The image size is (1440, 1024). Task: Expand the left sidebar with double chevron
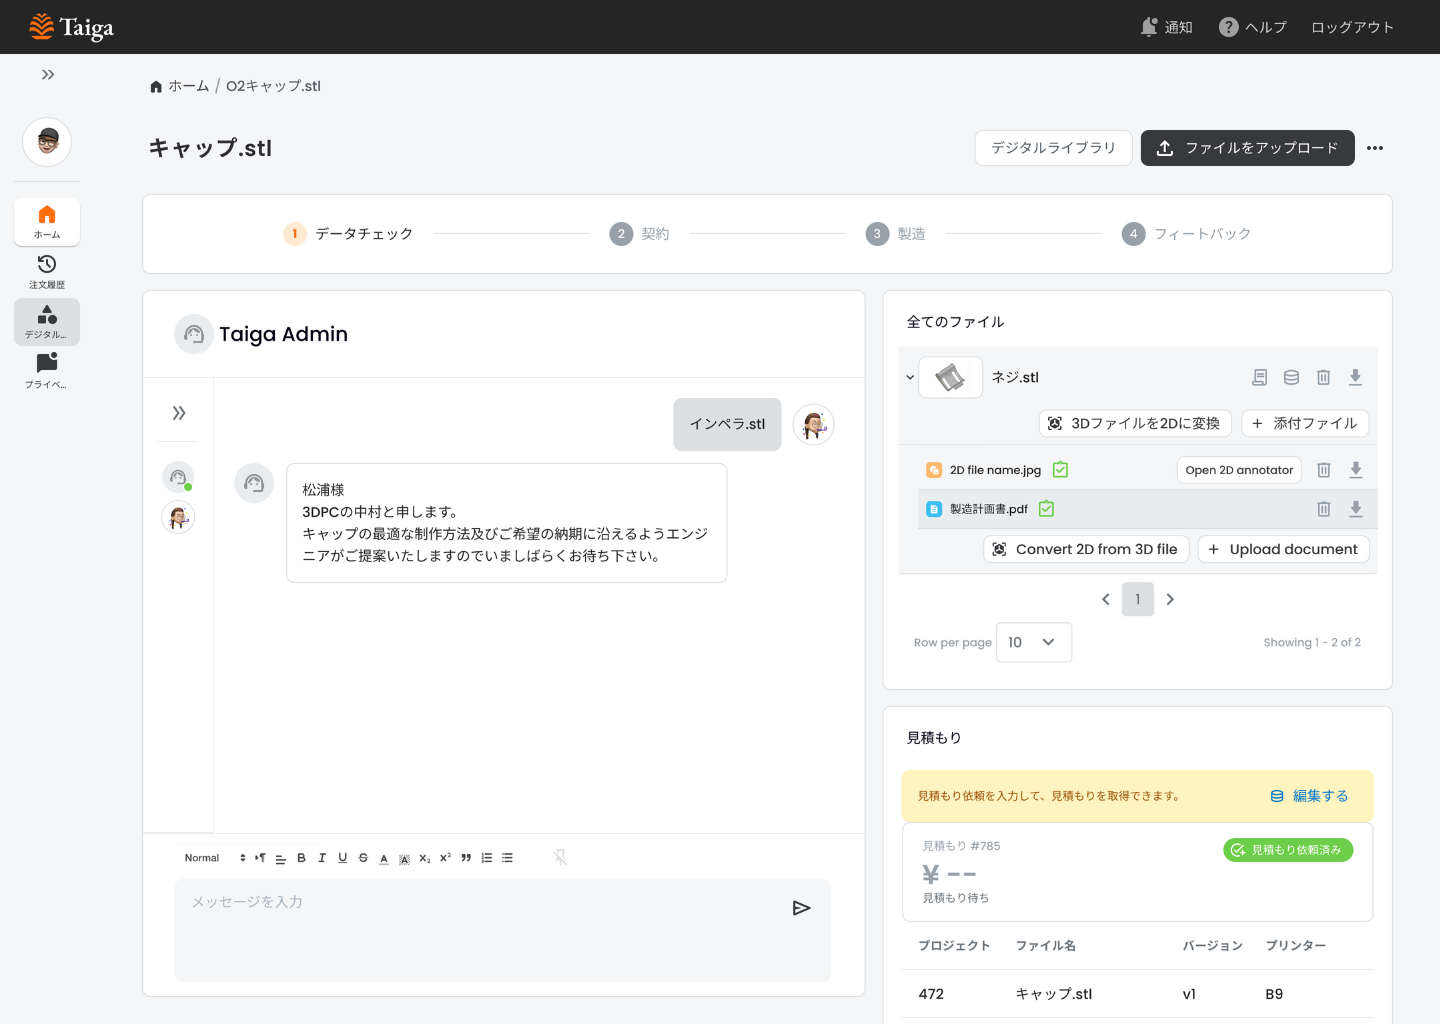pos(48,75)
